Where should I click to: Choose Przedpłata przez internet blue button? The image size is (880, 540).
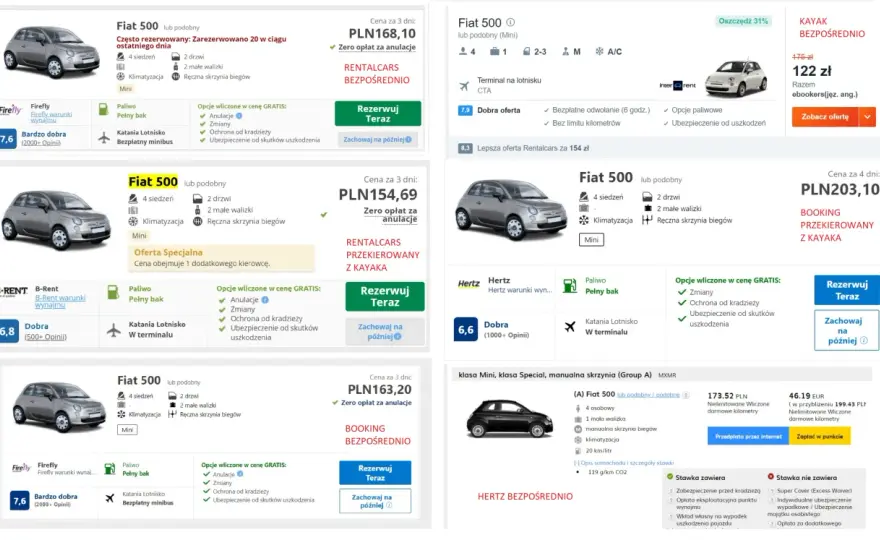tap(748, 436)
